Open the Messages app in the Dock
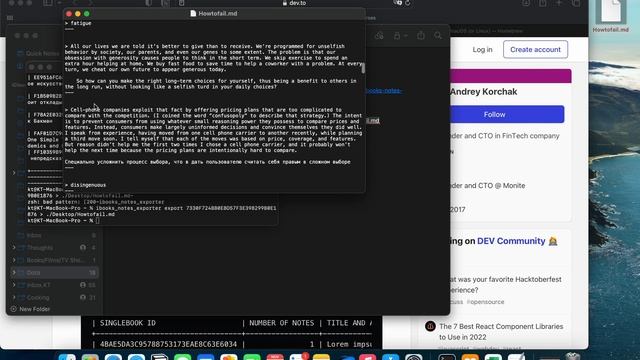The image size is (640, 360). click(x=182, y=357)
